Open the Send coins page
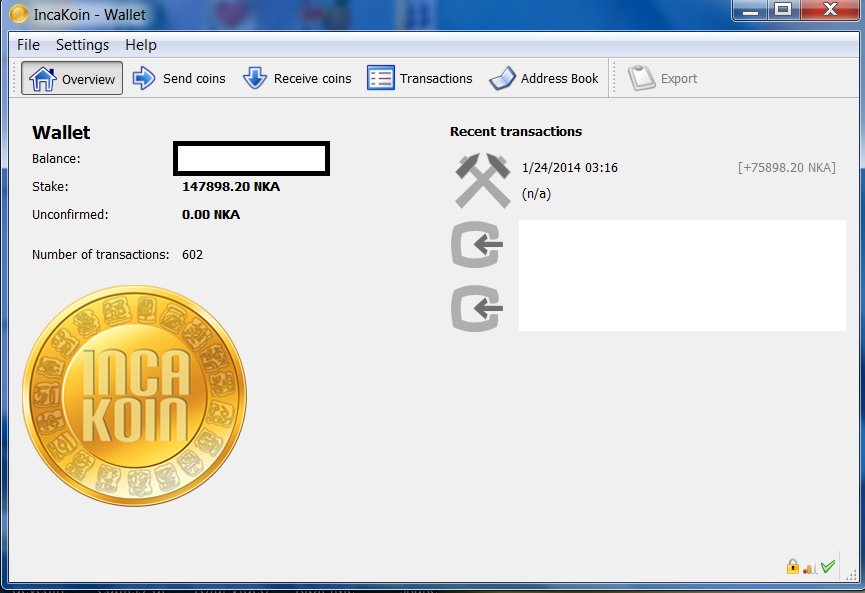This screenshot has height=593, width=865. 179,78
